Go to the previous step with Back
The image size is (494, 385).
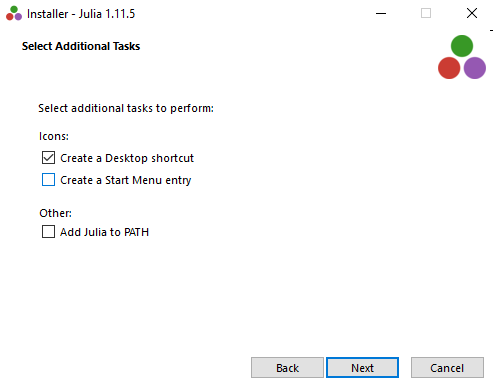click(x=287, y=368)
